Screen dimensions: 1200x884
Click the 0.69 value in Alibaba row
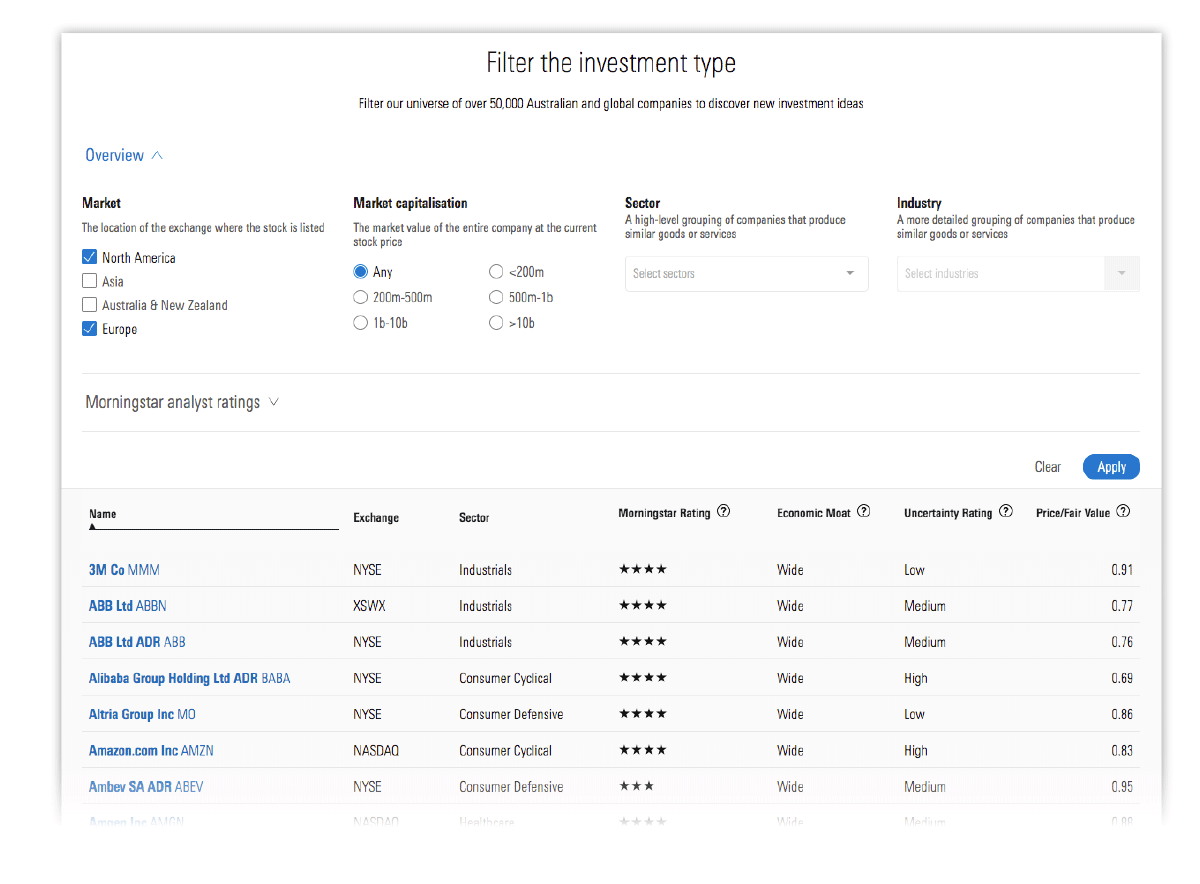pyautogui.click(x=1122, y=678)
